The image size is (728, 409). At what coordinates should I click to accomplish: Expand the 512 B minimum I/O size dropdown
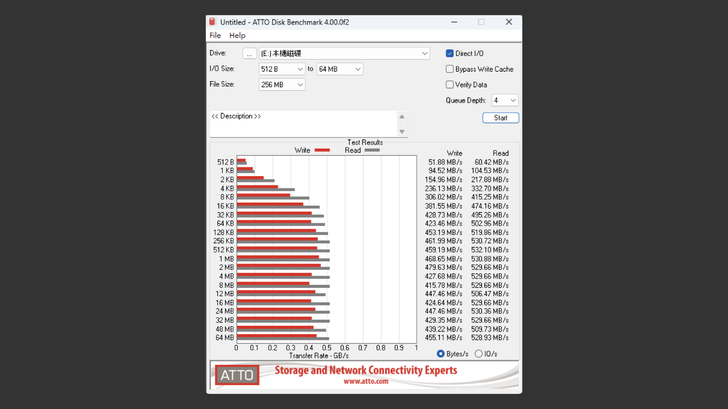[x=282, y=70]
